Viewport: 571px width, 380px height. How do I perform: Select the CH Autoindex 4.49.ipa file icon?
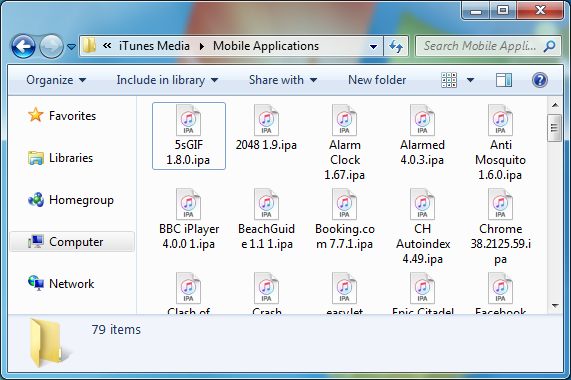coord(422,204)
